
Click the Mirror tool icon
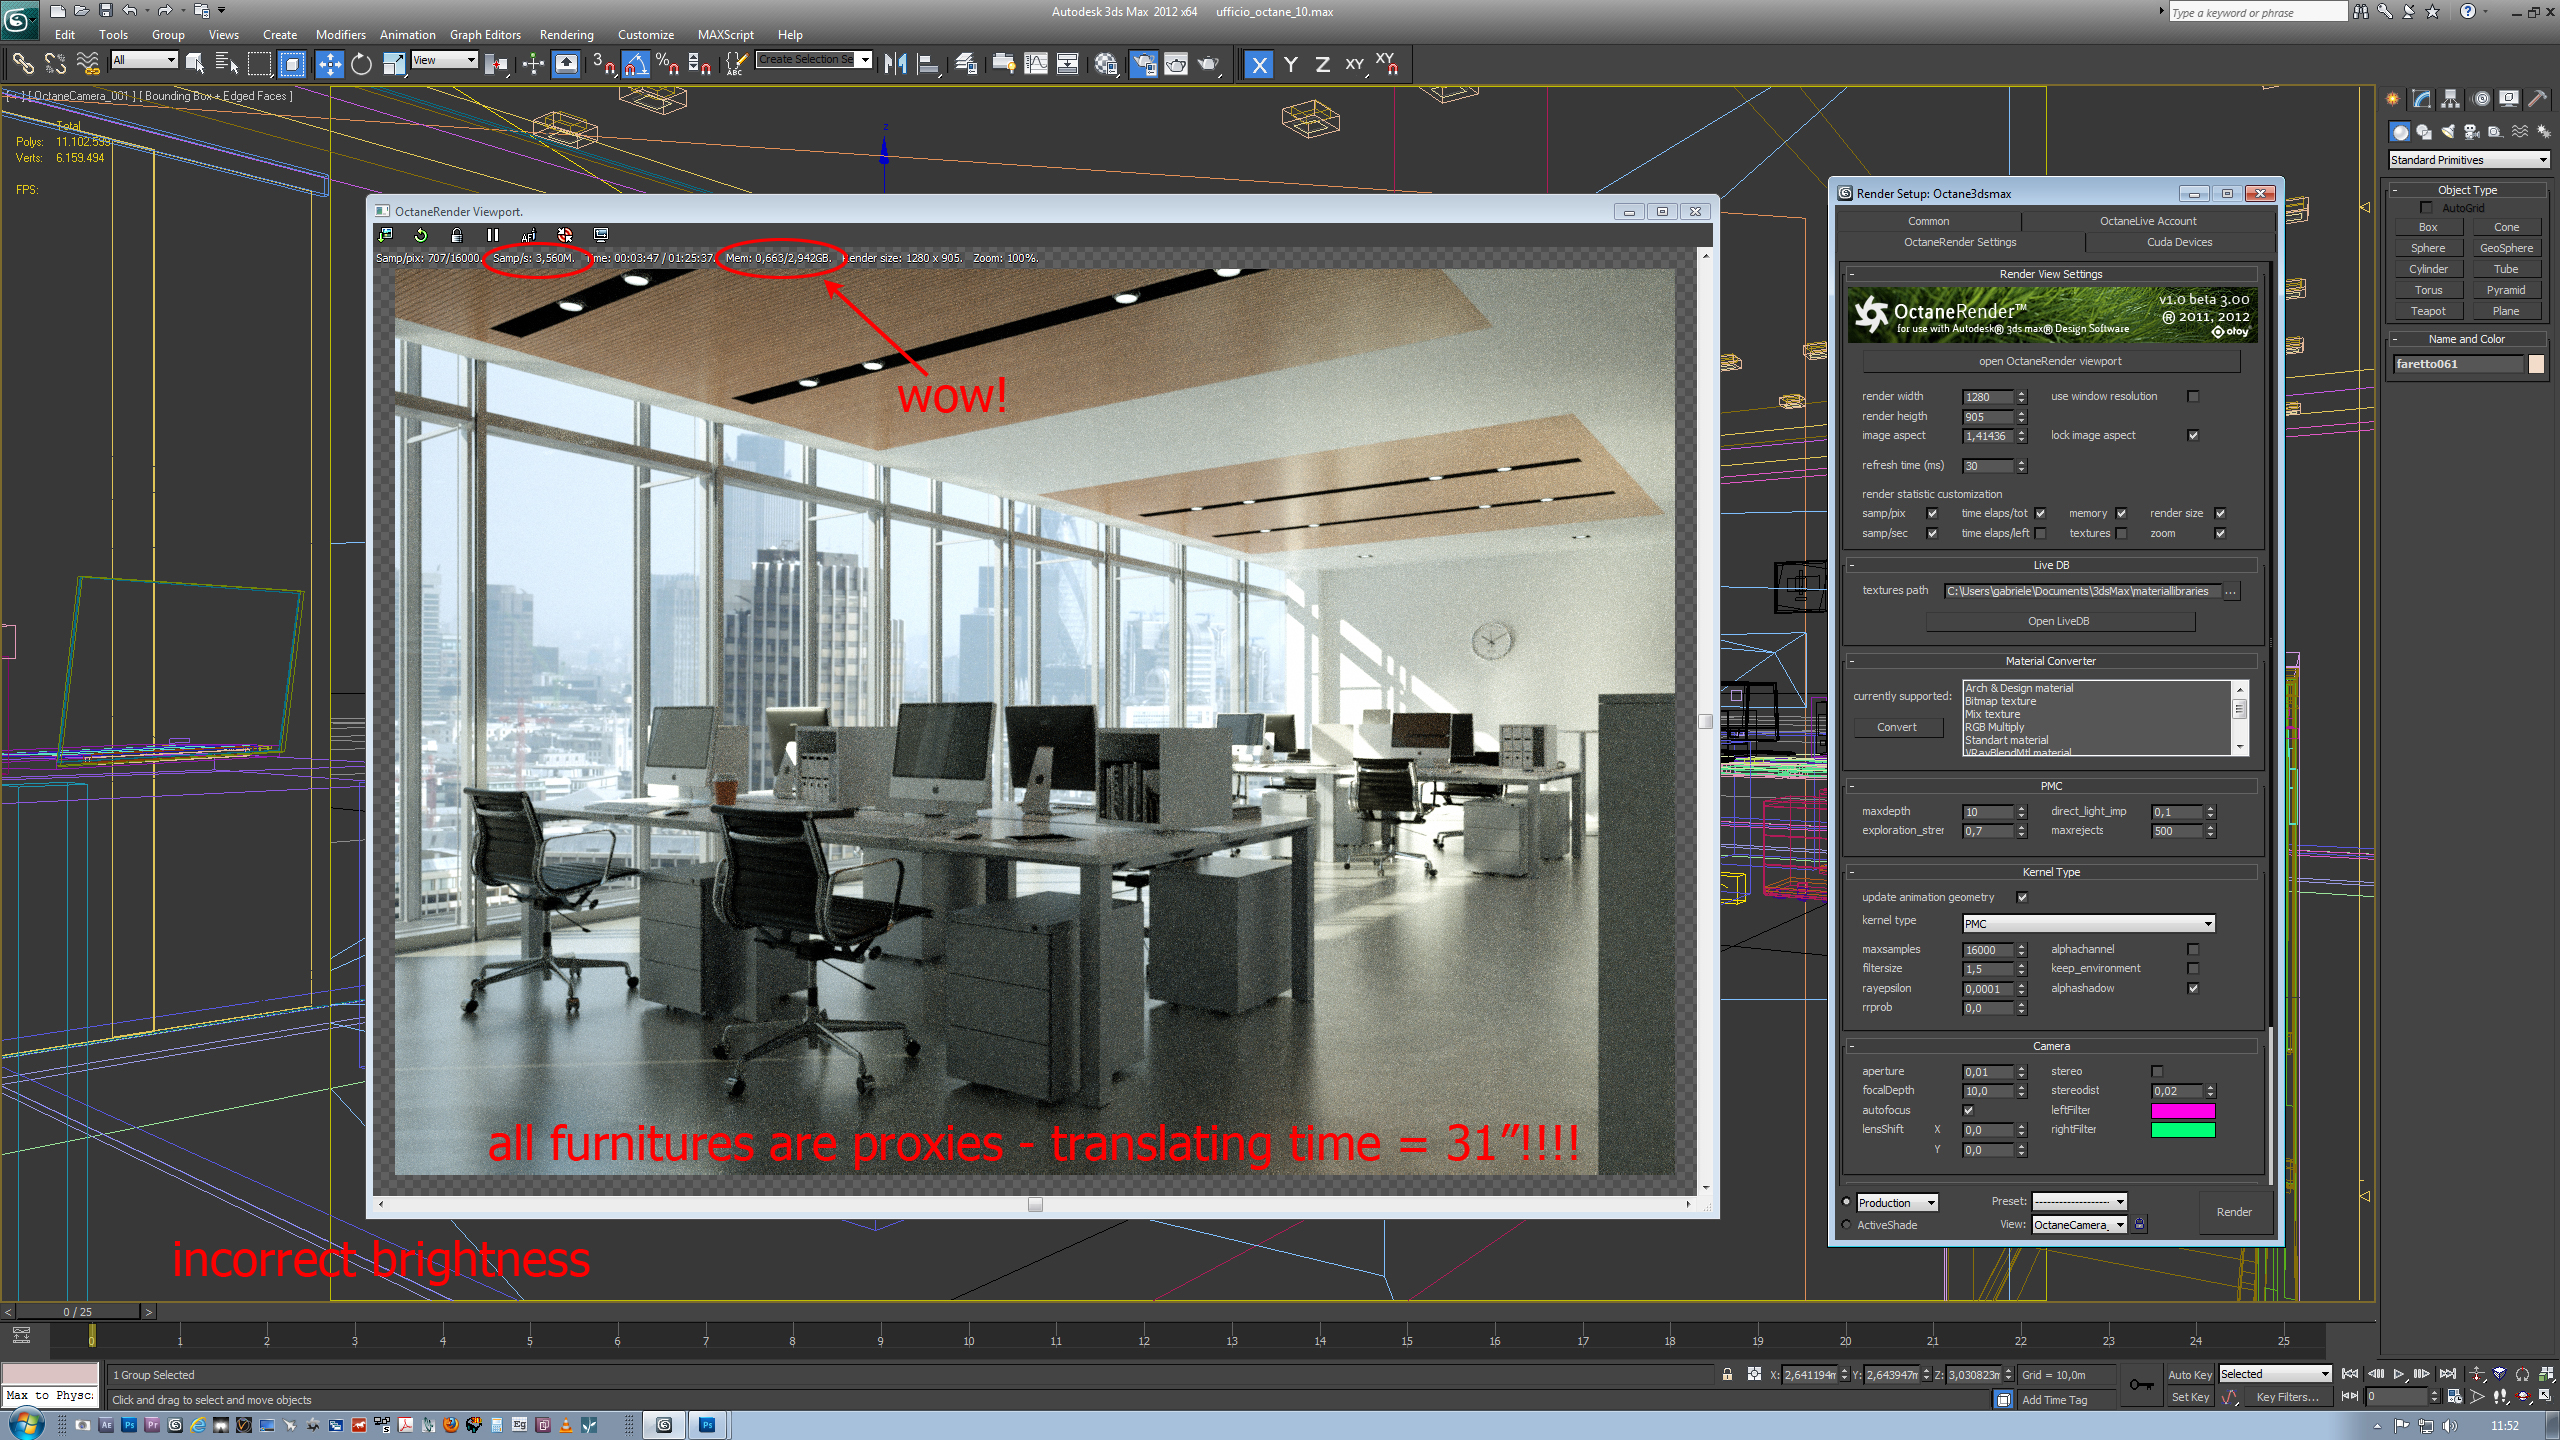point(895,65)
